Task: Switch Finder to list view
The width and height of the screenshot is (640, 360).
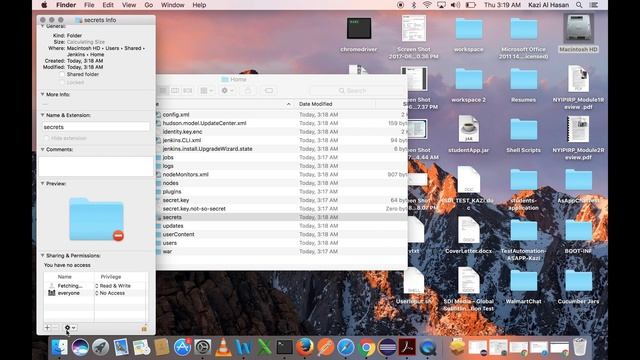Action: 163,91
